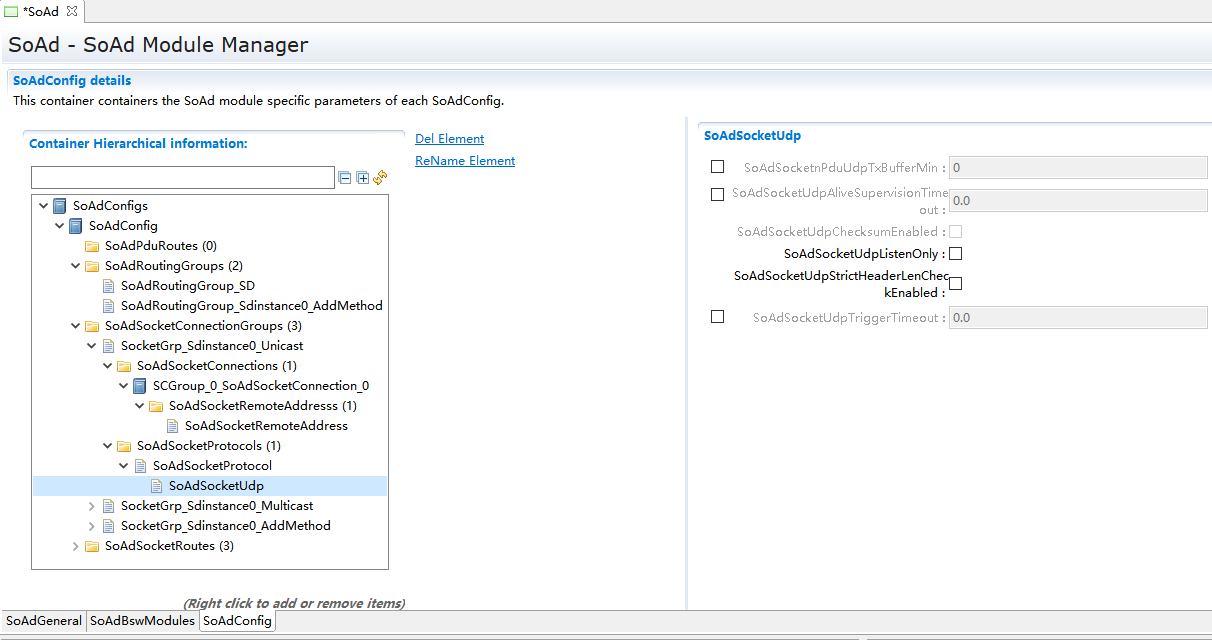Viewport: 1212px width, 640px height.
Task: Switch to the SoAdGeneral tab
Action: coord(44,621)
